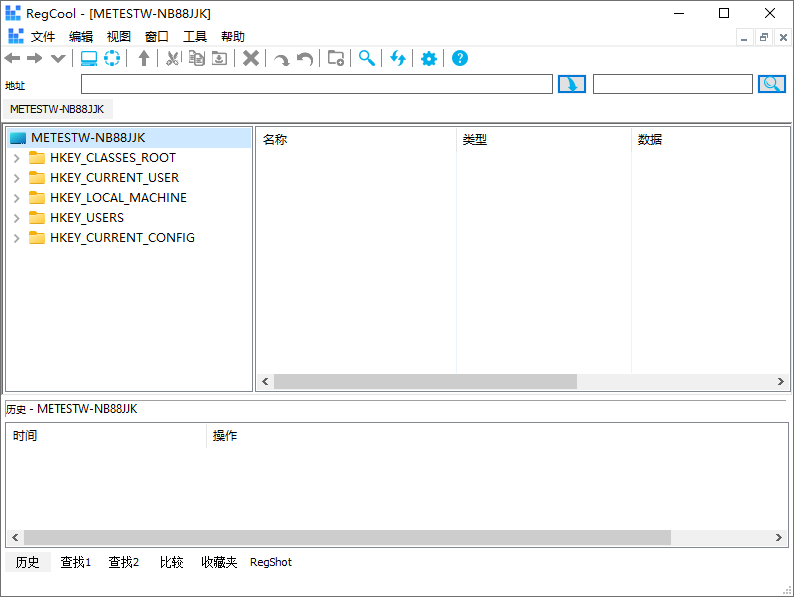Open the history dropdown arrow in toolbar

click(58, 59)
